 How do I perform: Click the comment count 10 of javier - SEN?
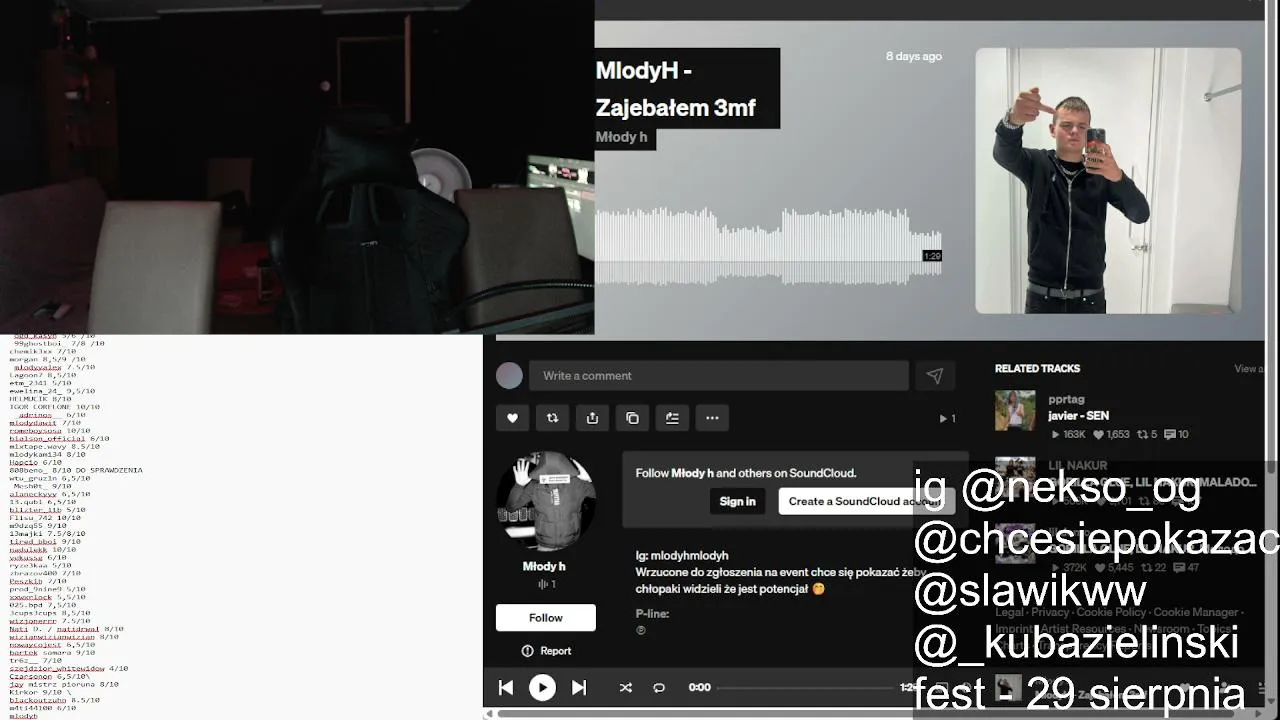(x=1176, y=434)
